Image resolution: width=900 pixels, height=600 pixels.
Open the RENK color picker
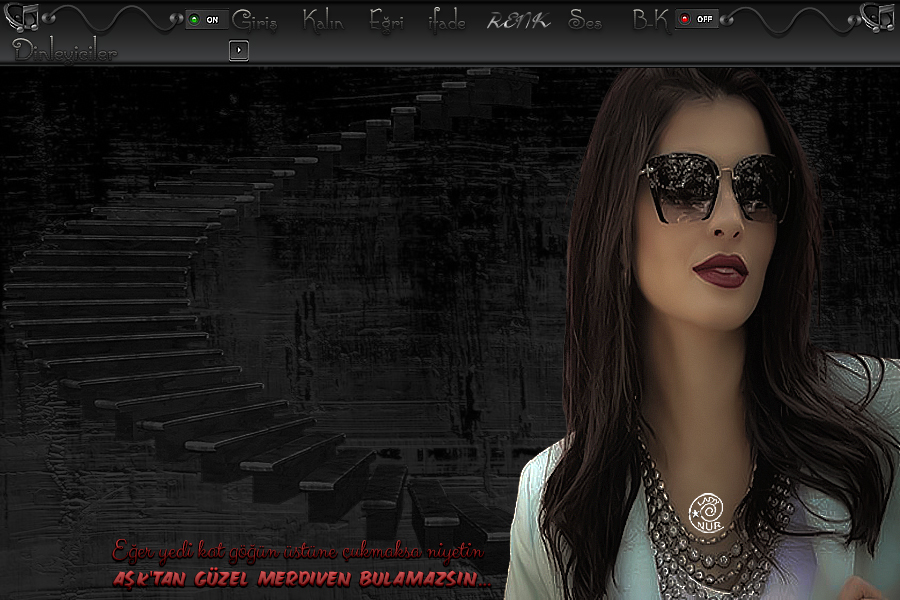click(518, 20)
